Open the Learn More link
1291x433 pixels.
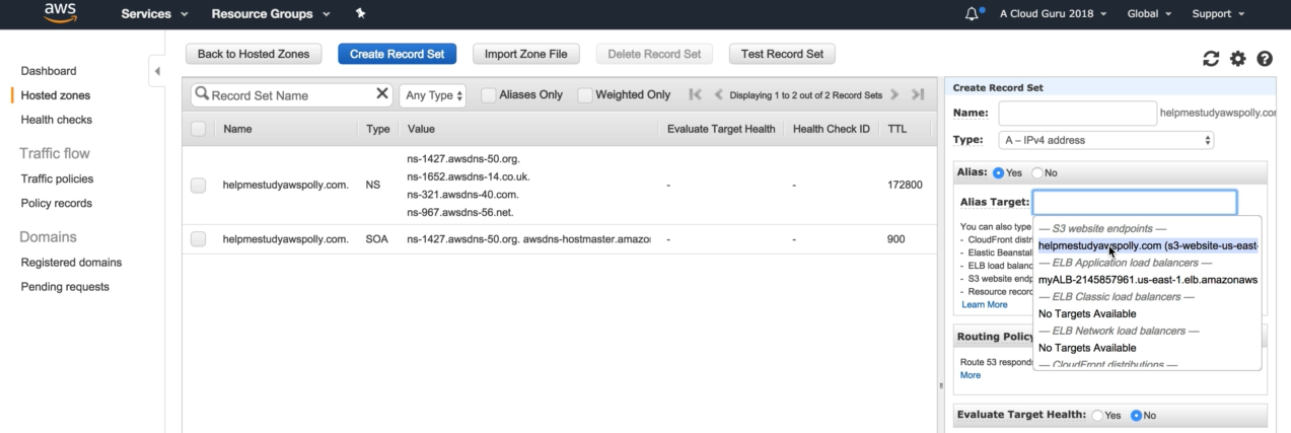click(x=984, y=305)
